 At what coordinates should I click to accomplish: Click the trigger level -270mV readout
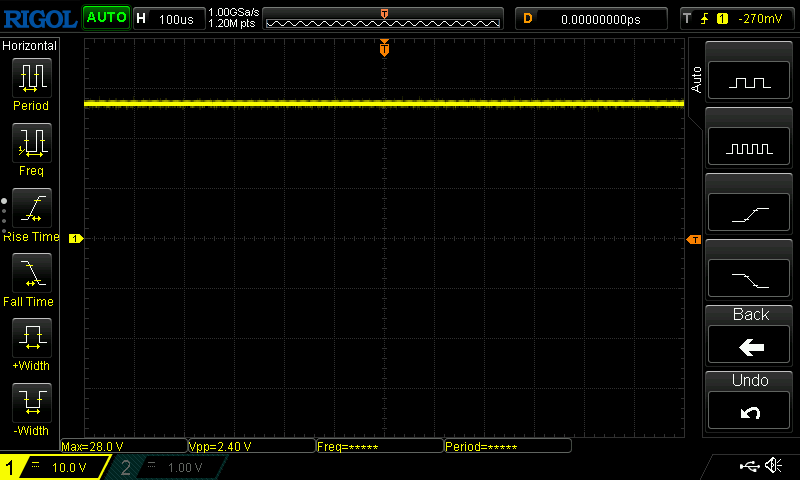tap(760, 19)
